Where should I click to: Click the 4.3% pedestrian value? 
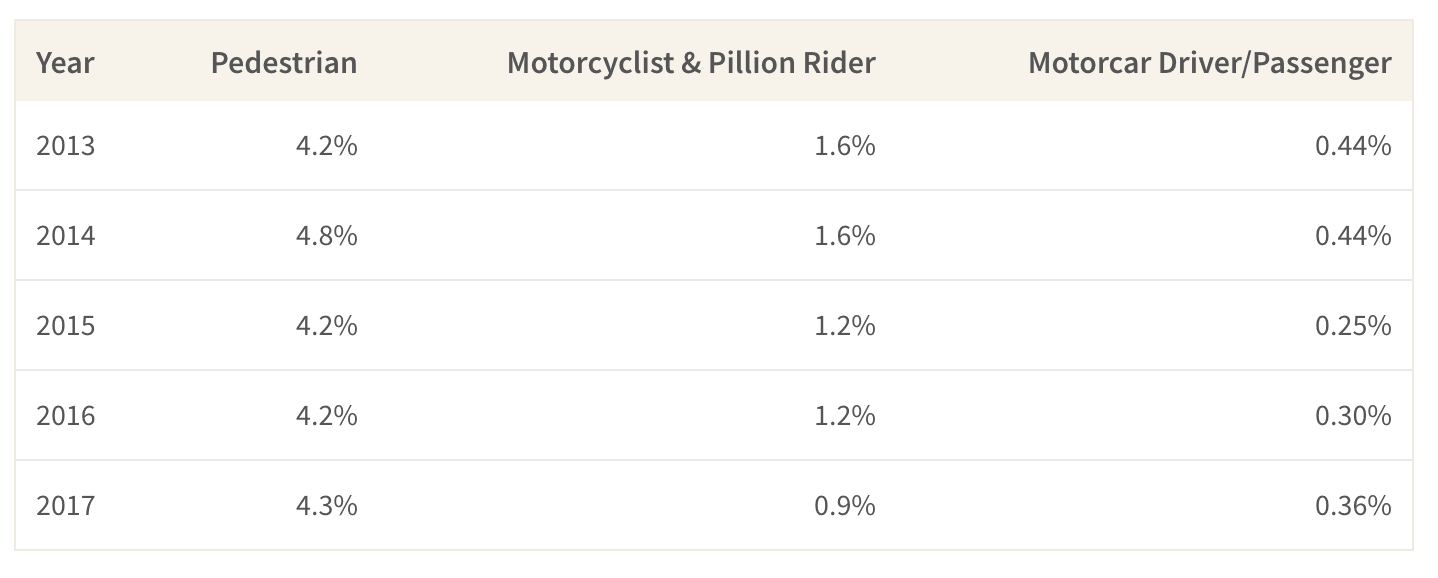pyautogui.click(x=326, y=506)
